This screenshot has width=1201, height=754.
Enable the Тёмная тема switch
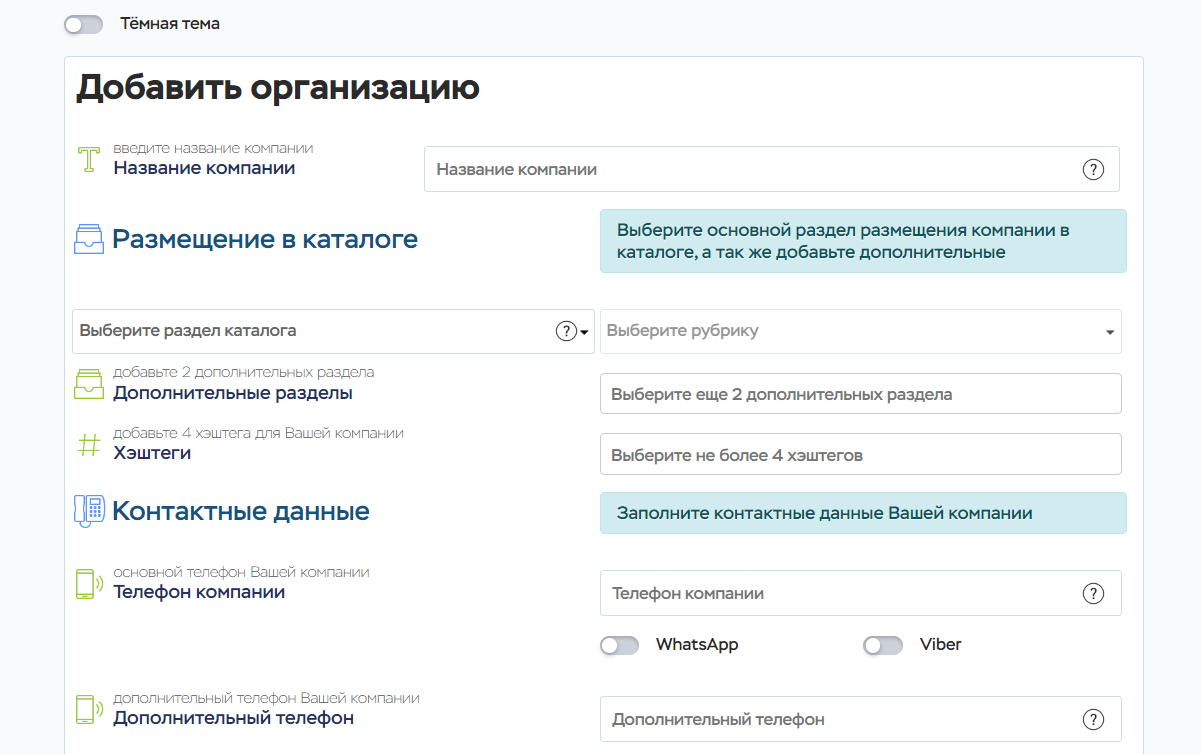point(84,24)
